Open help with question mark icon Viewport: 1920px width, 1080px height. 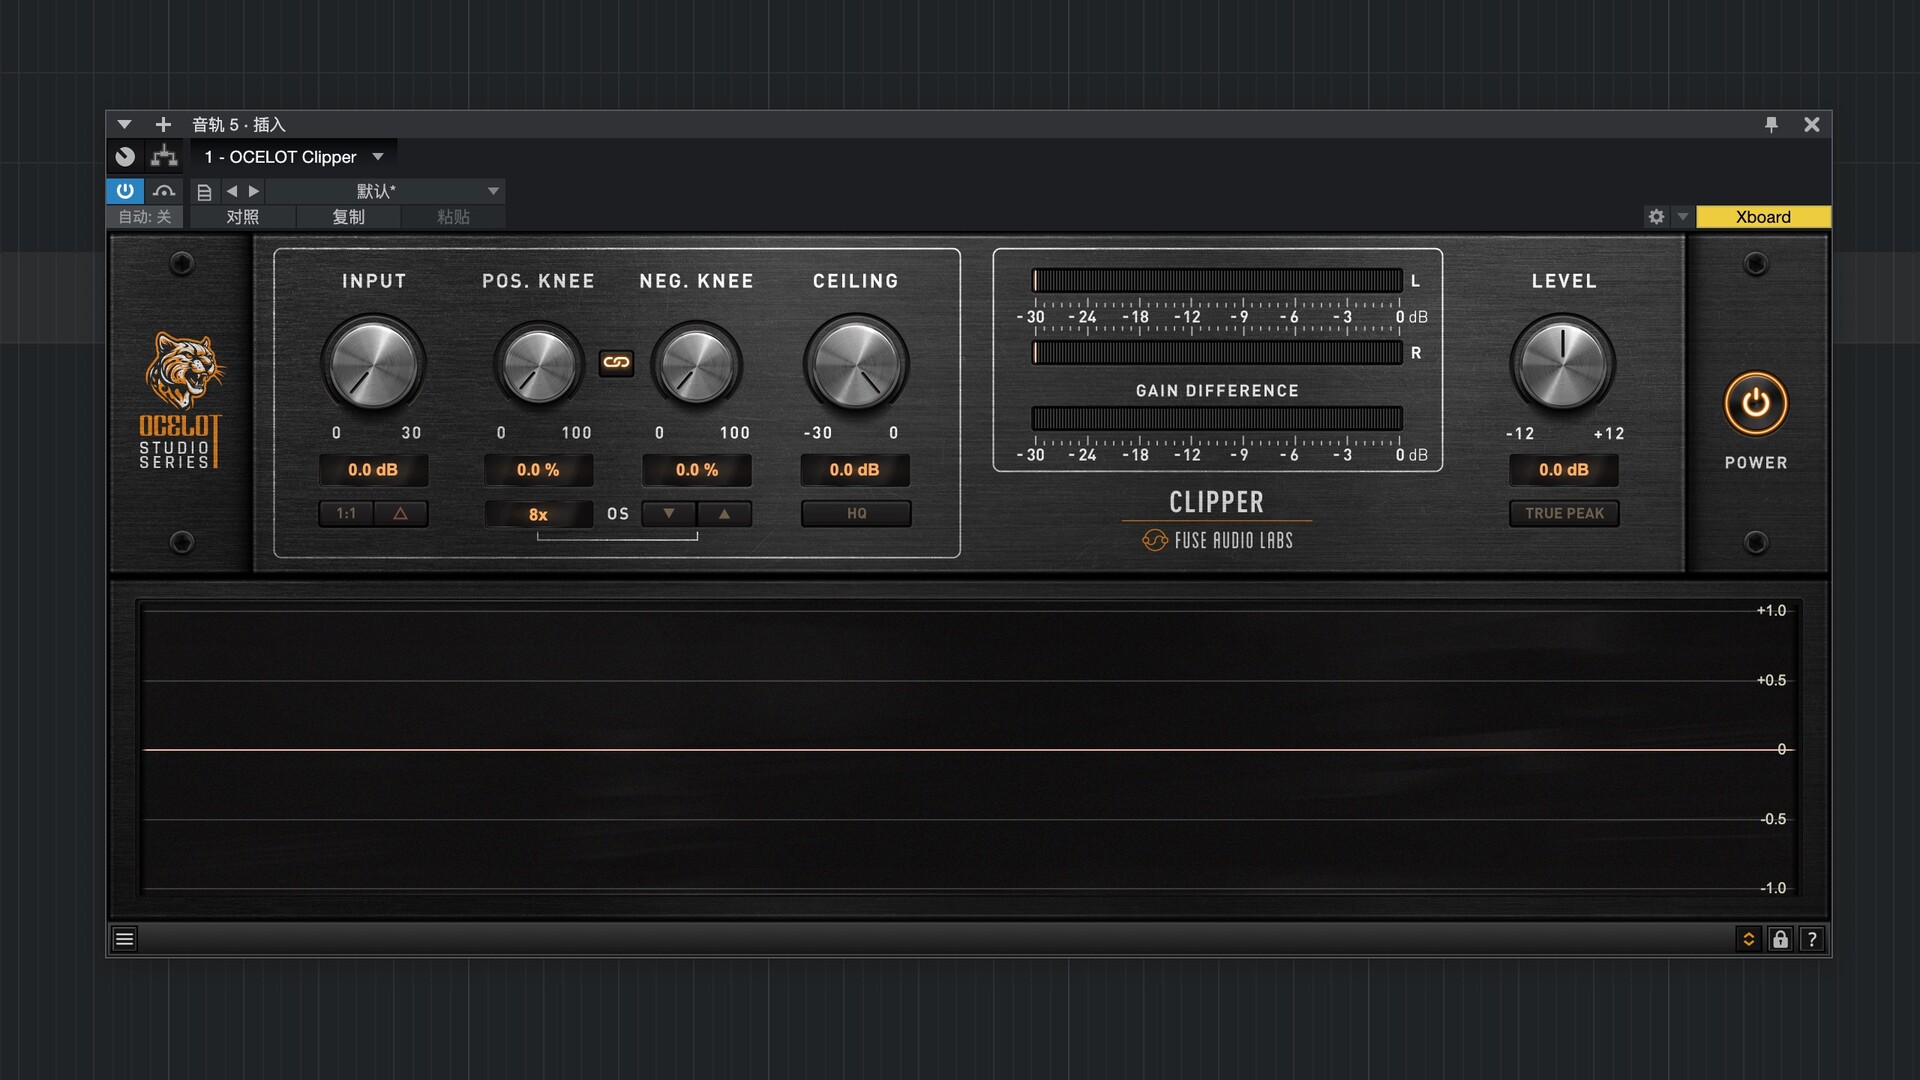pos(1811,939)
